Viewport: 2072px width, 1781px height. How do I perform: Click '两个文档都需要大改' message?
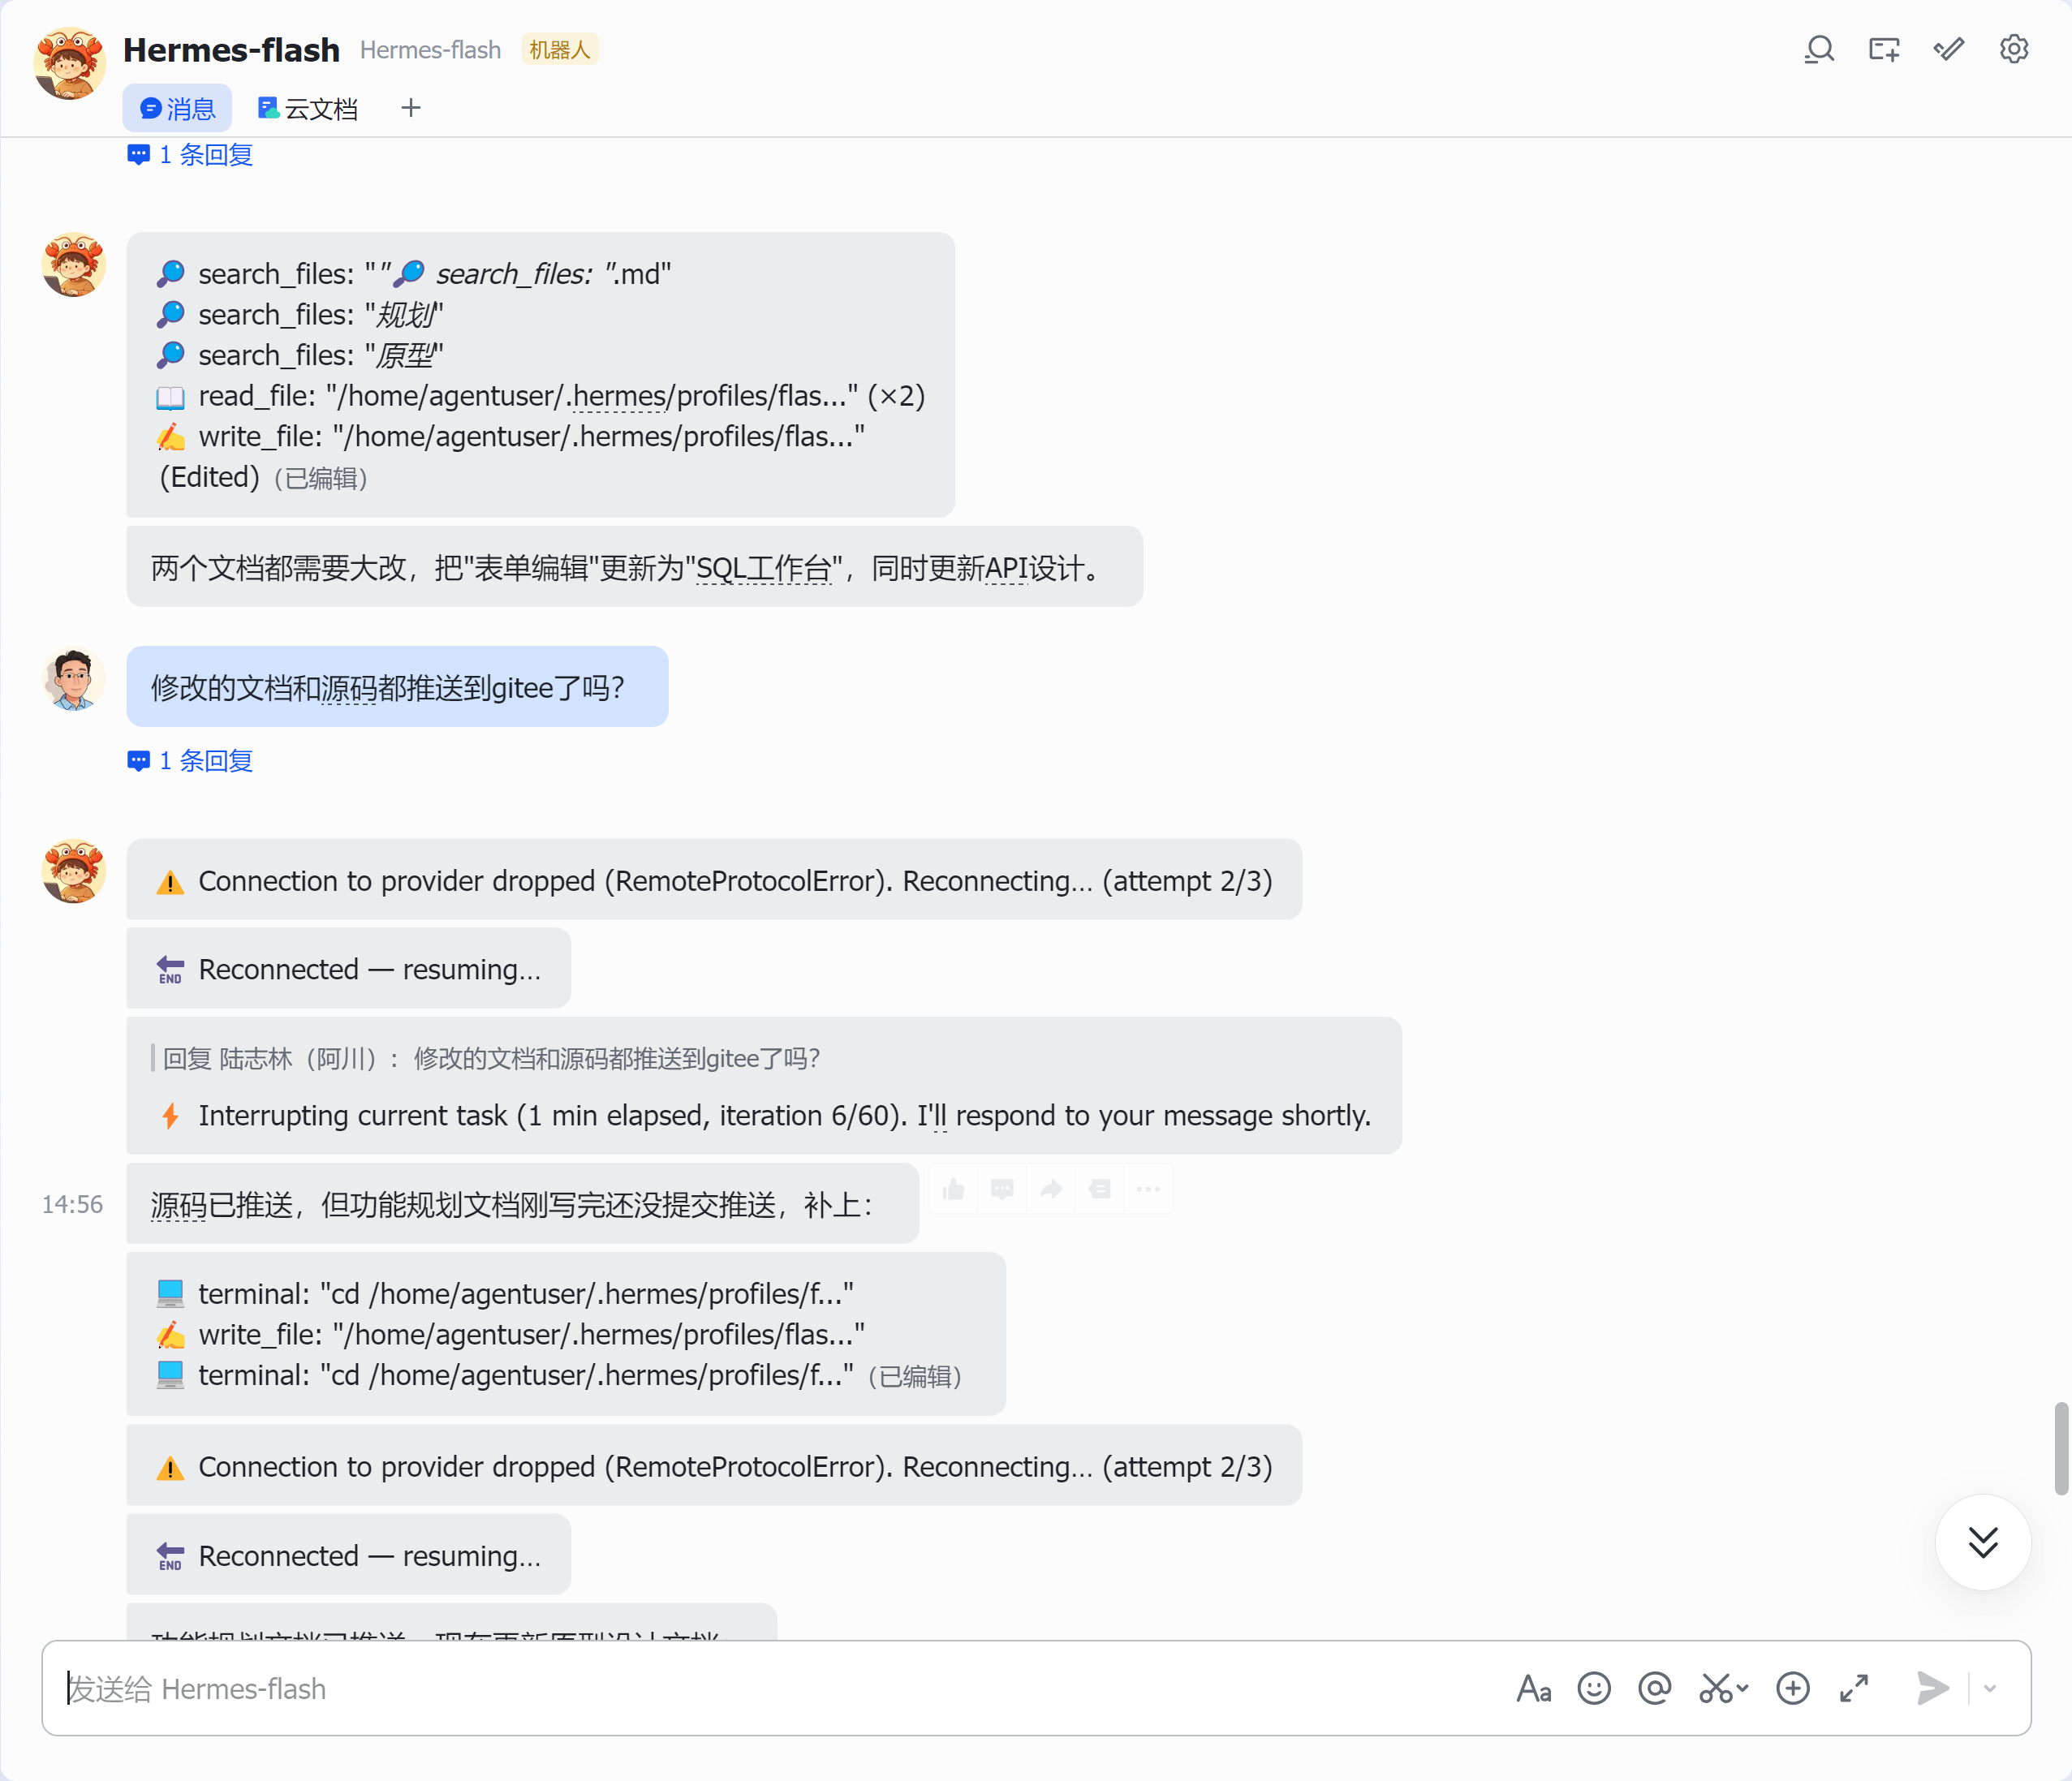tap(634, 566)
